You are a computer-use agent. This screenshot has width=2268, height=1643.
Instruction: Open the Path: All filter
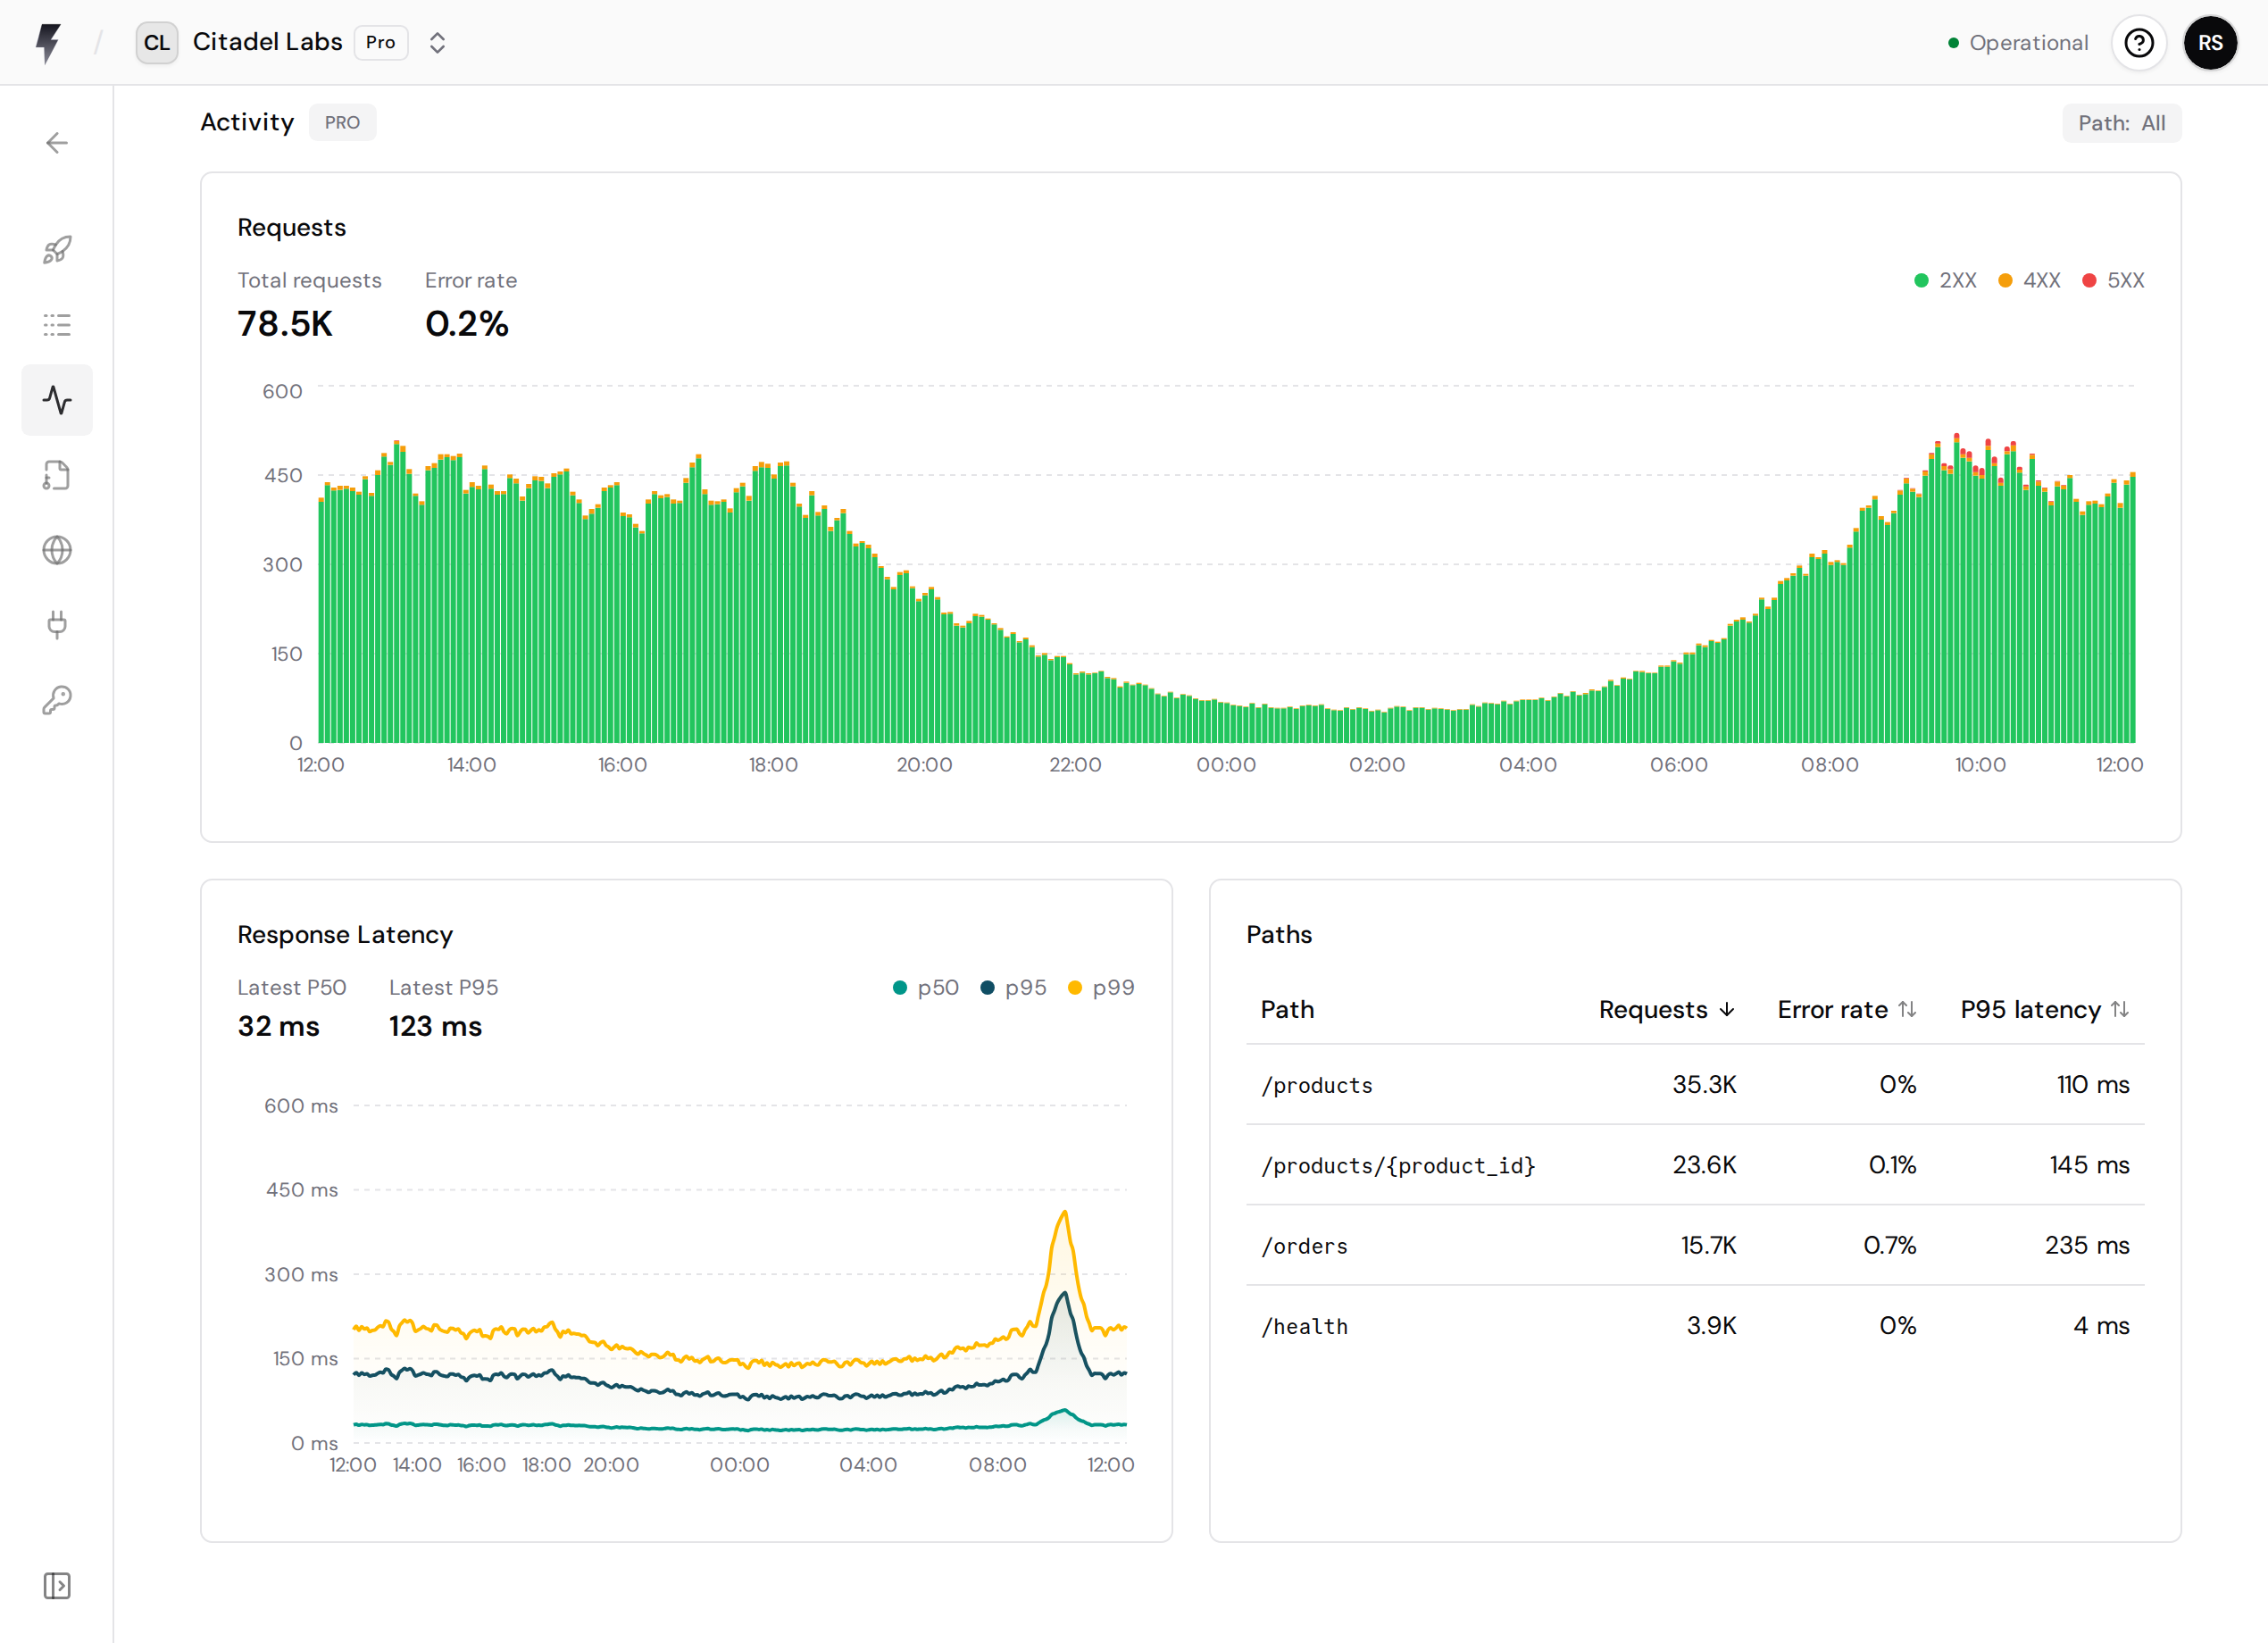pos(2121,123)
